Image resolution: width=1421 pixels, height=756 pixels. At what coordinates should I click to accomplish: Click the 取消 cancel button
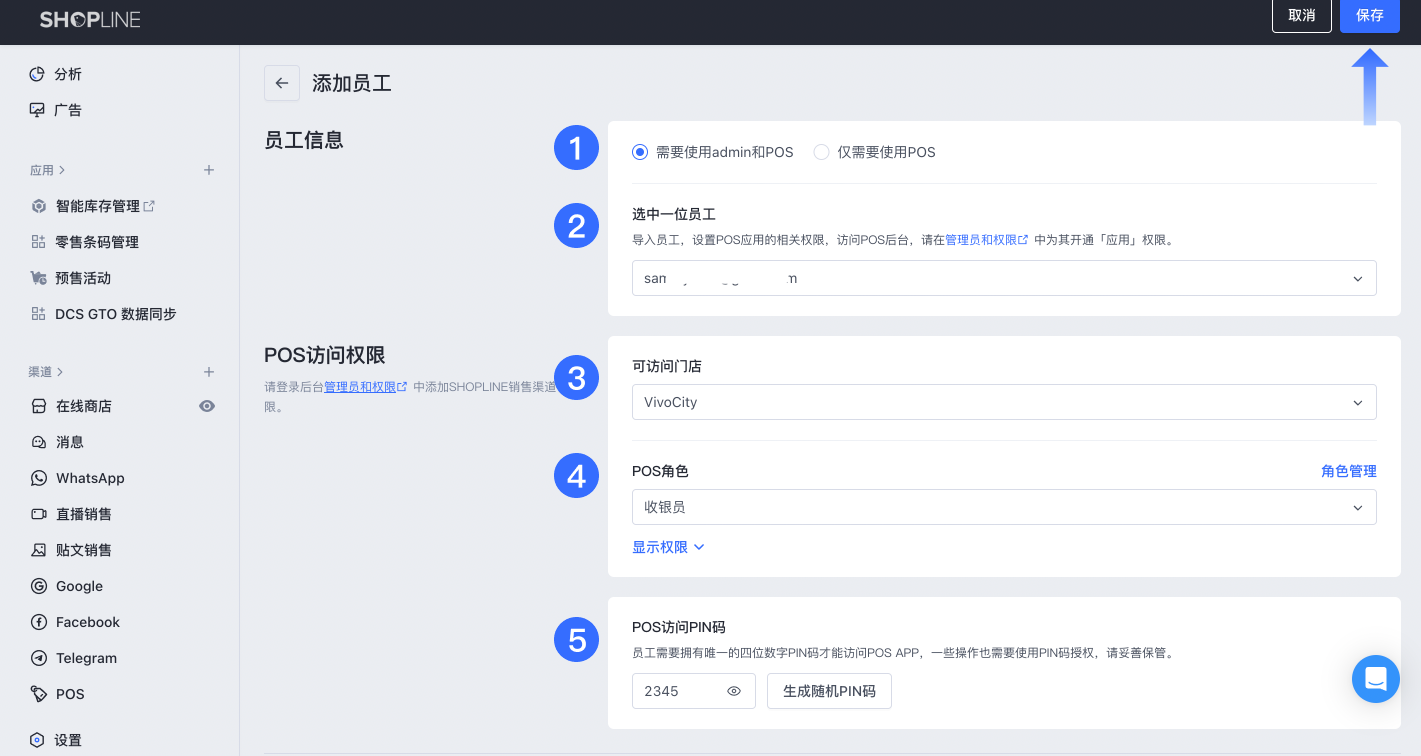(1302, 15)
